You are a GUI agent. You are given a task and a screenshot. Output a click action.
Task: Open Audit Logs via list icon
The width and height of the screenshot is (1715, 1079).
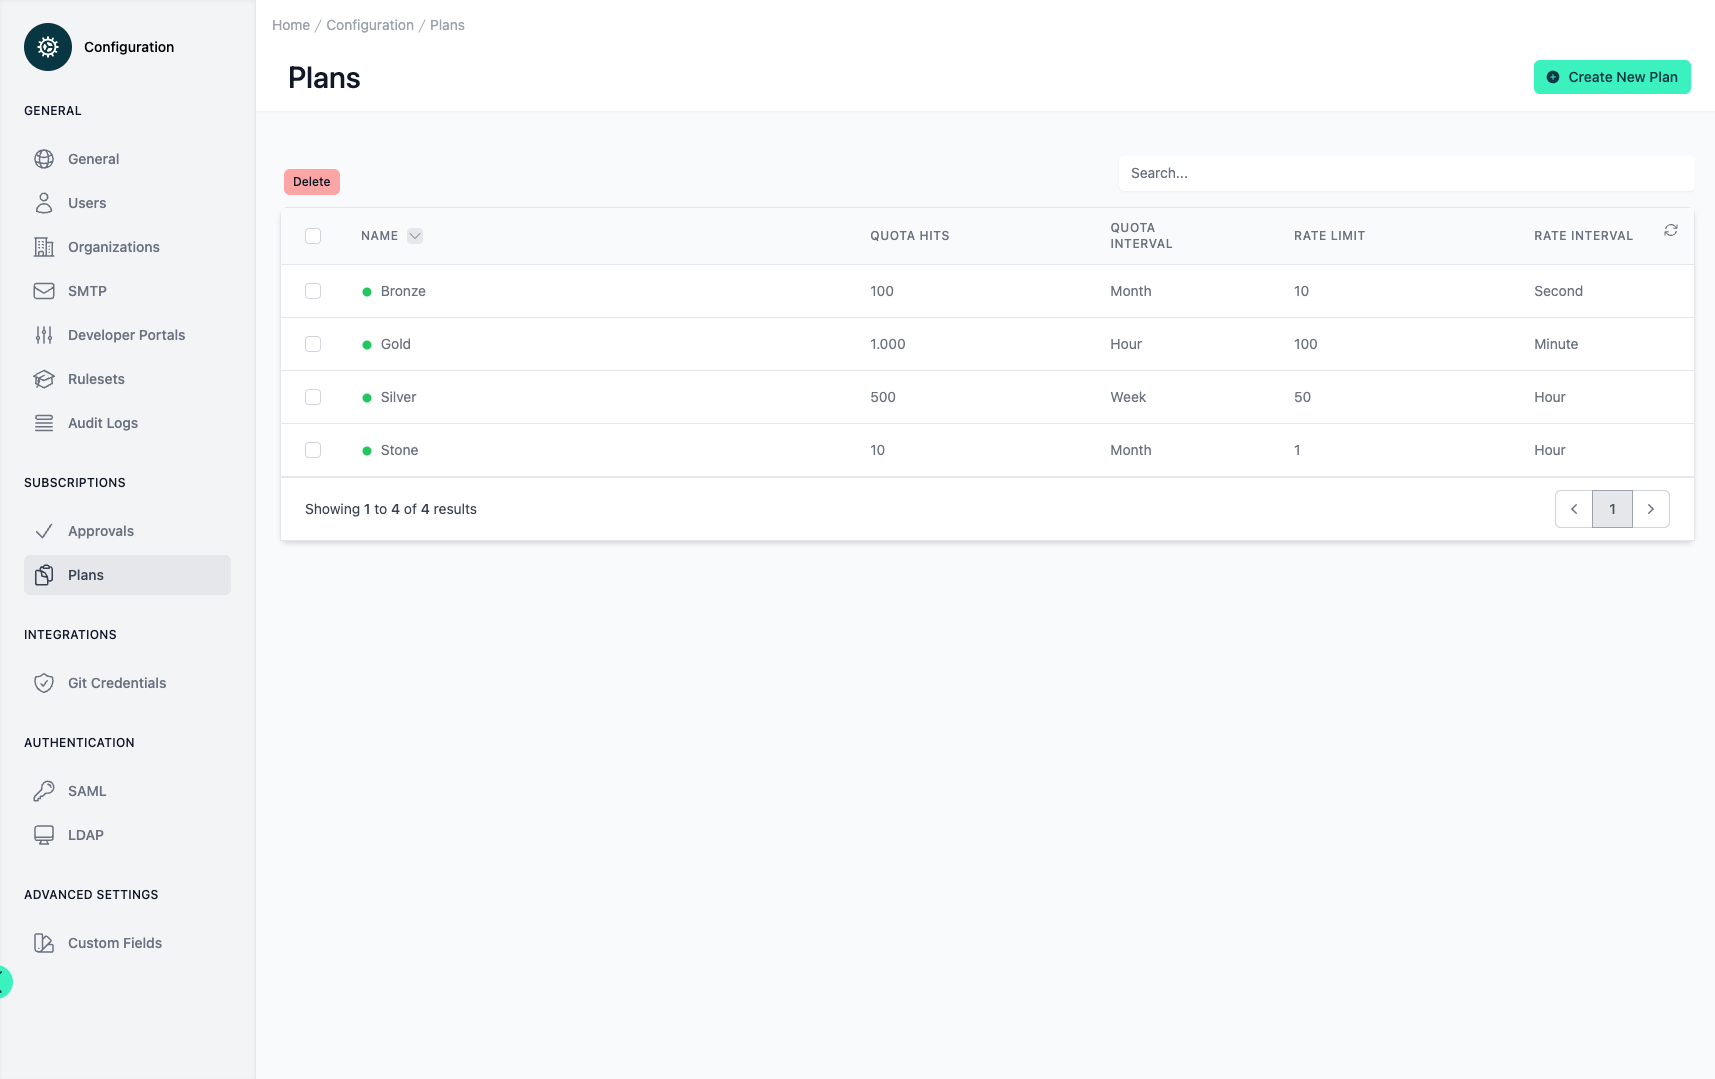[x=44, y=422]
